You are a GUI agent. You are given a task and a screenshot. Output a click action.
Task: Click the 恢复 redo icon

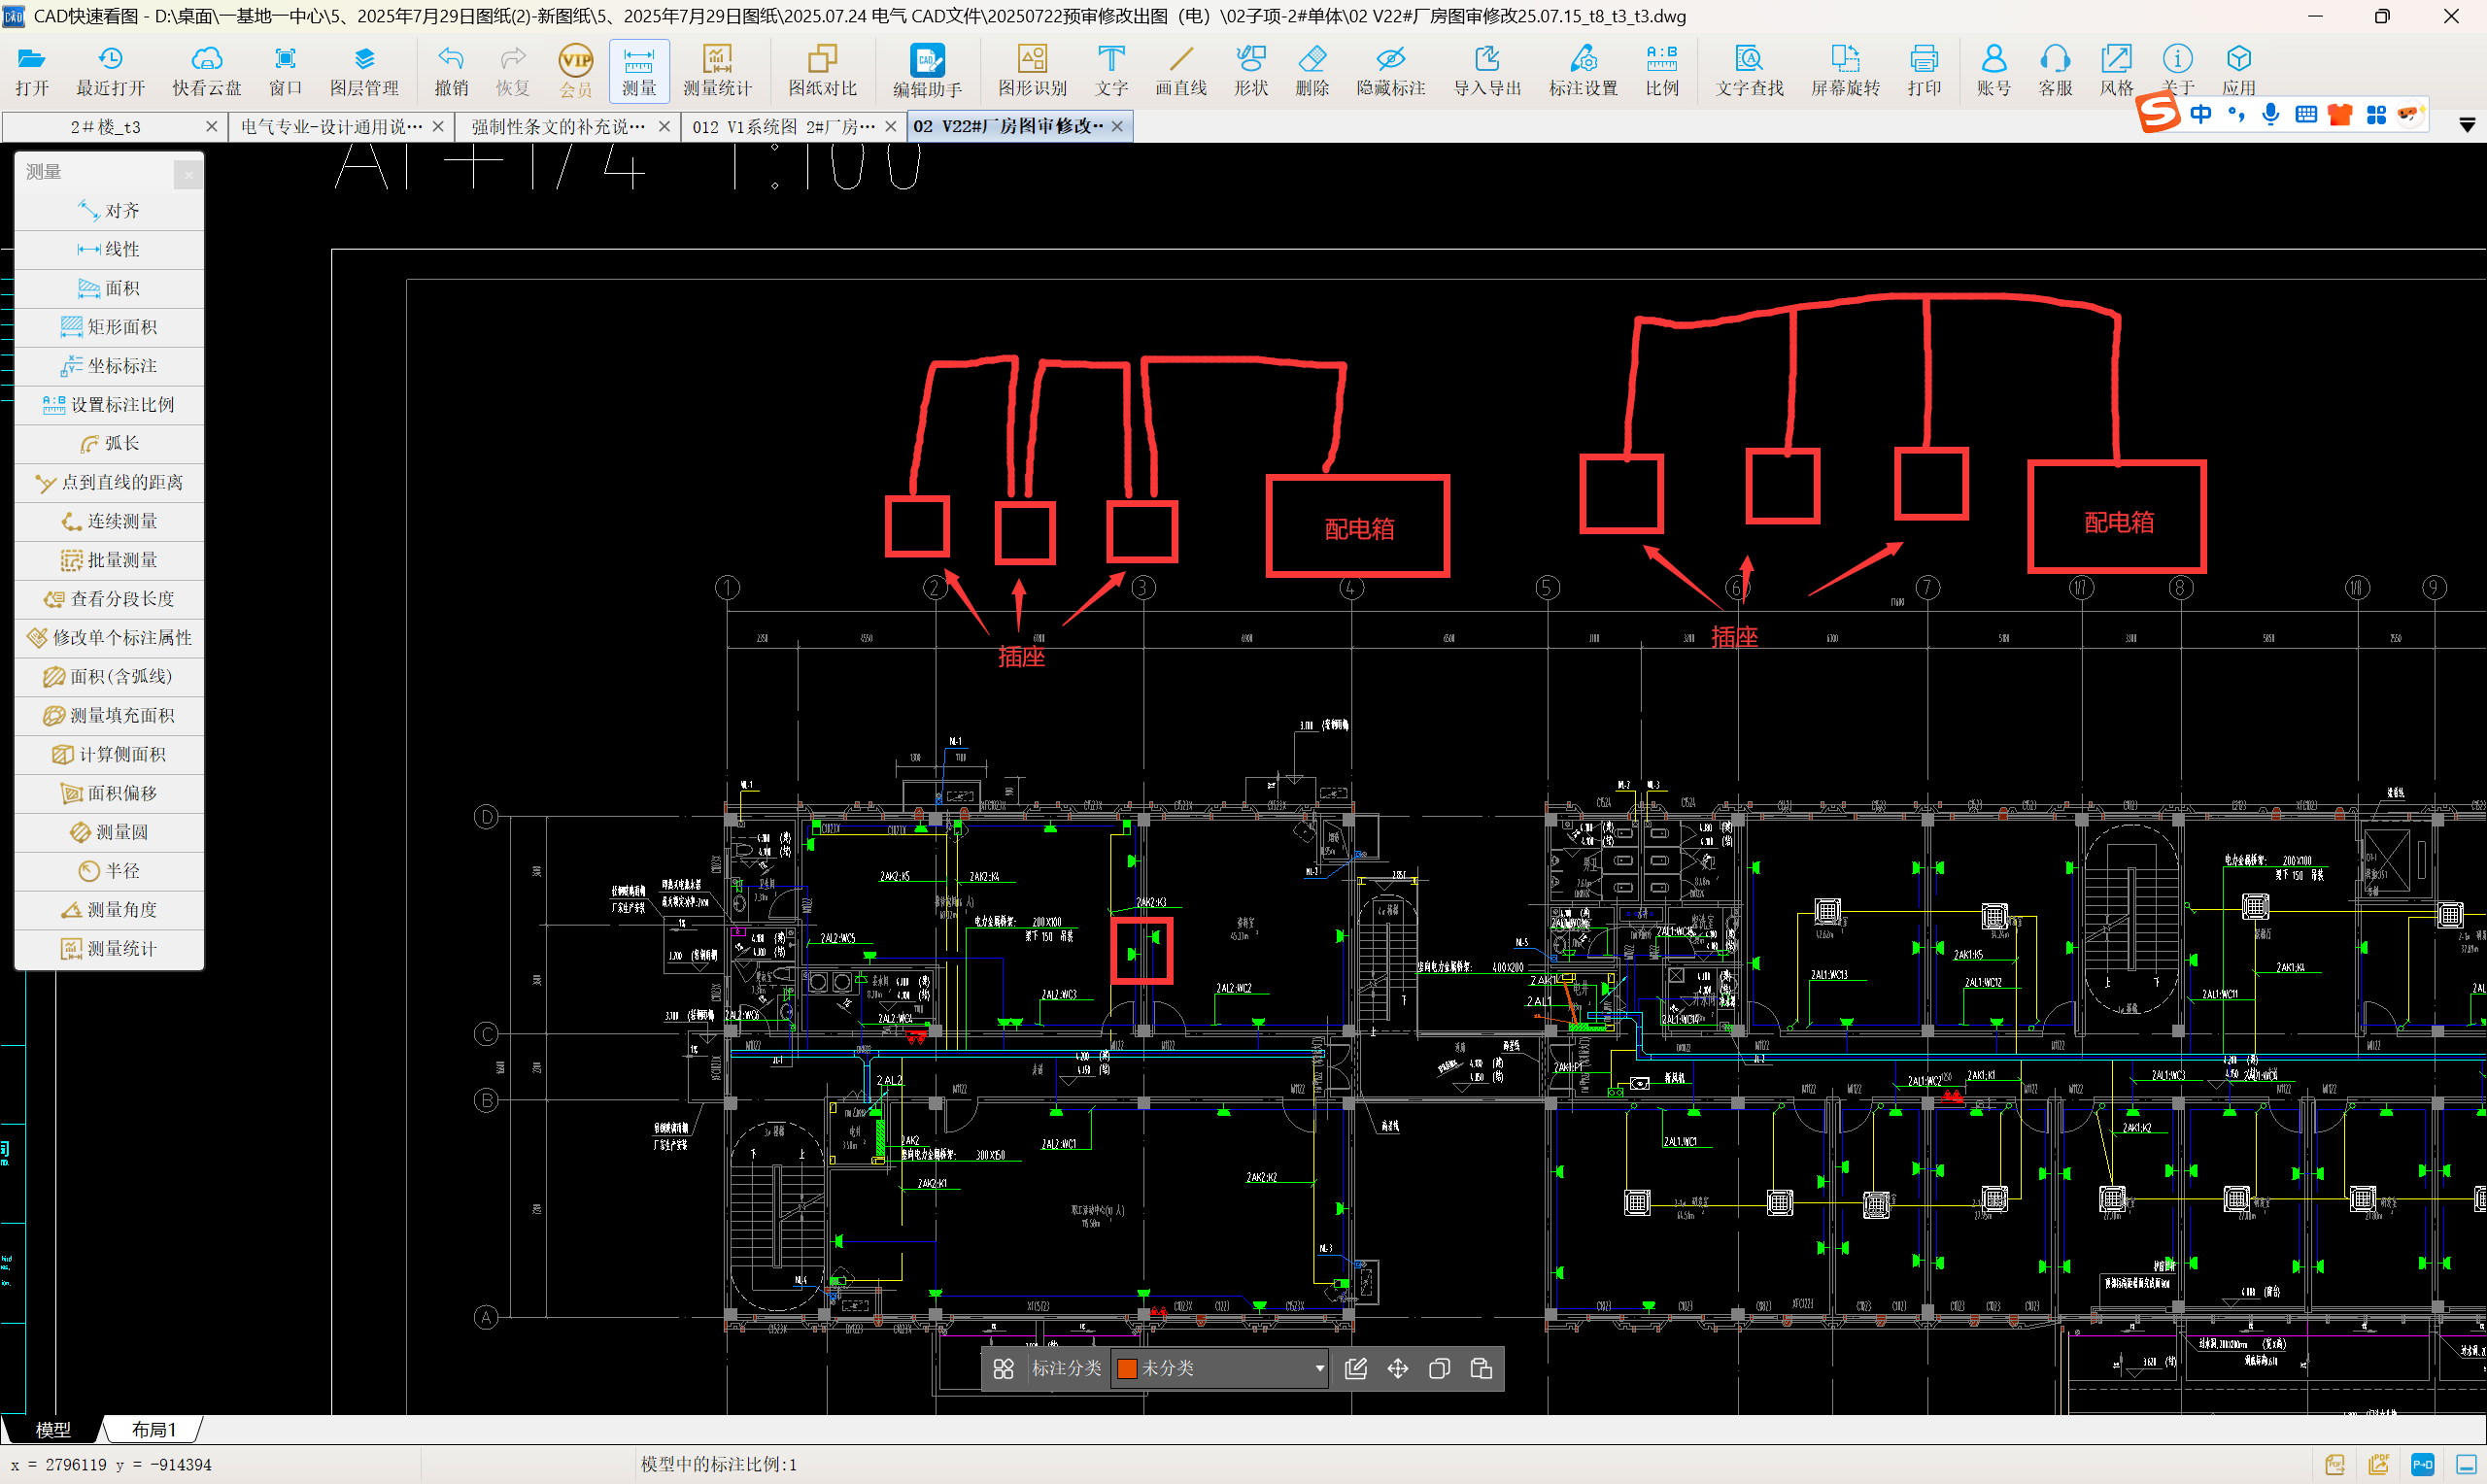click(x=512, y=71)
